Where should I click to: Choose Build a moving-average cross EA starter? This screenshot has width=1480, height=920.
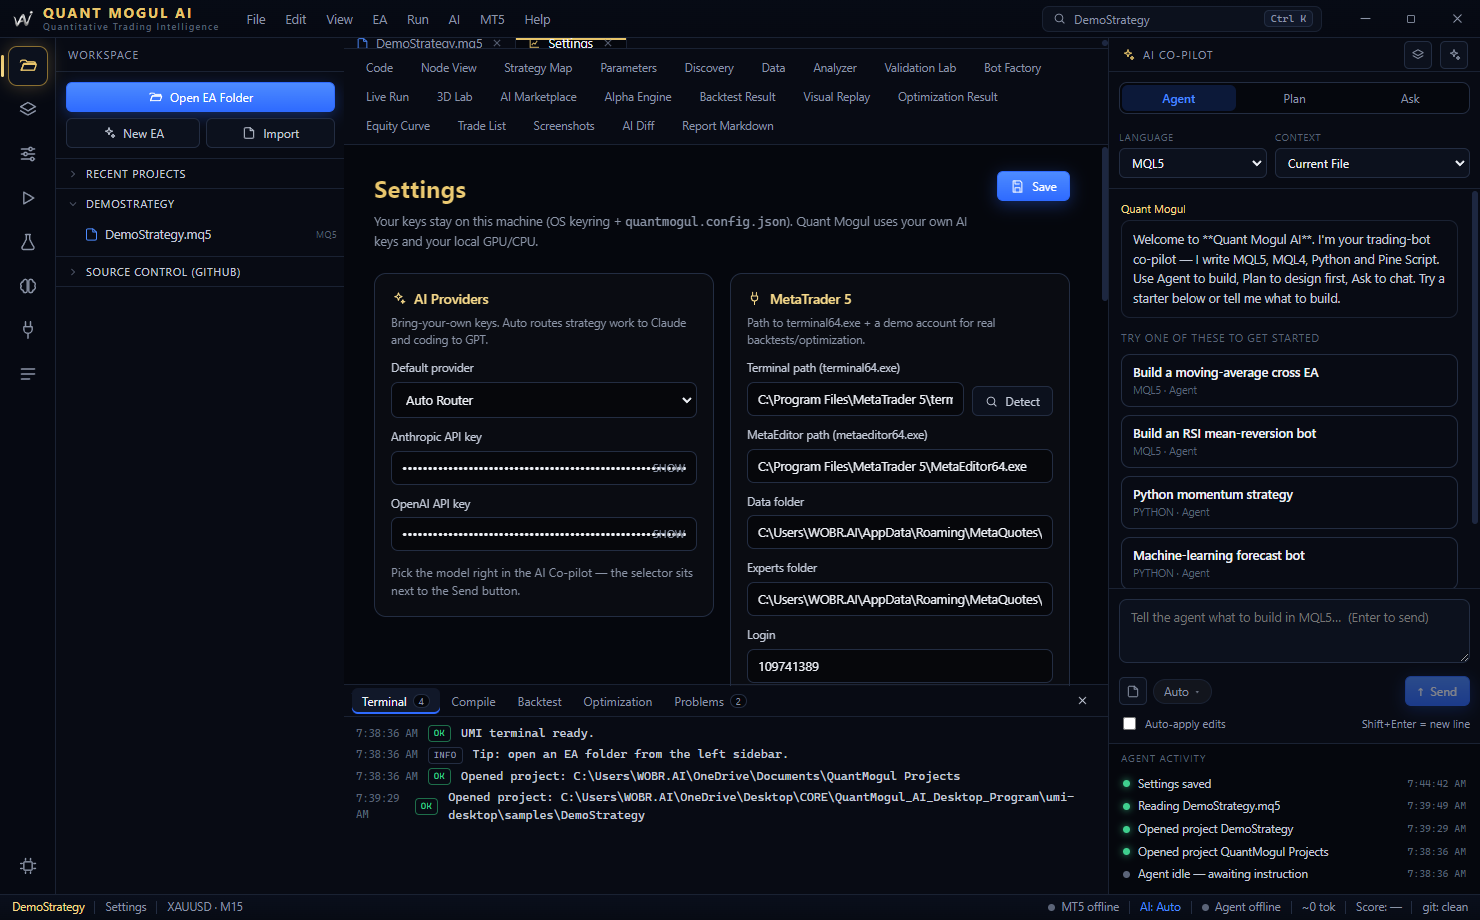1289,380
